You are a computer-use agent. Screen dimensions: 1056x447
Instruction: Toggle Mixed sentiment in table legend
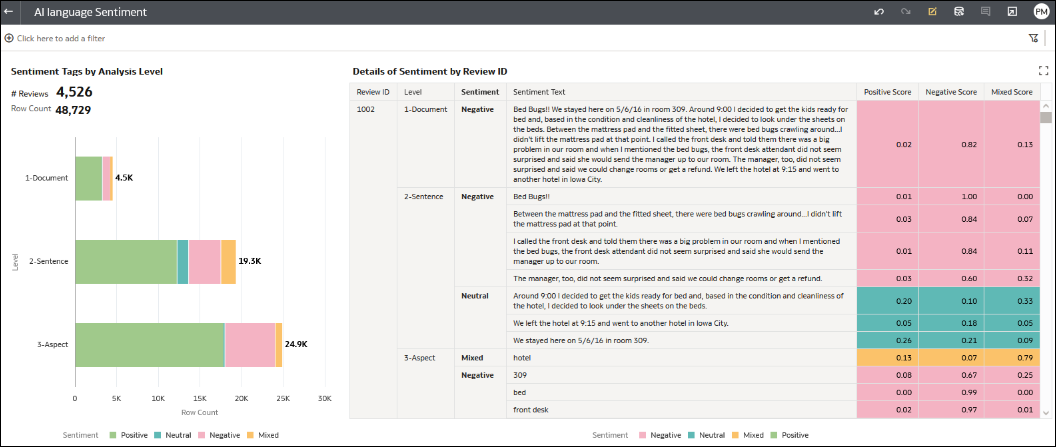point(748,435)
